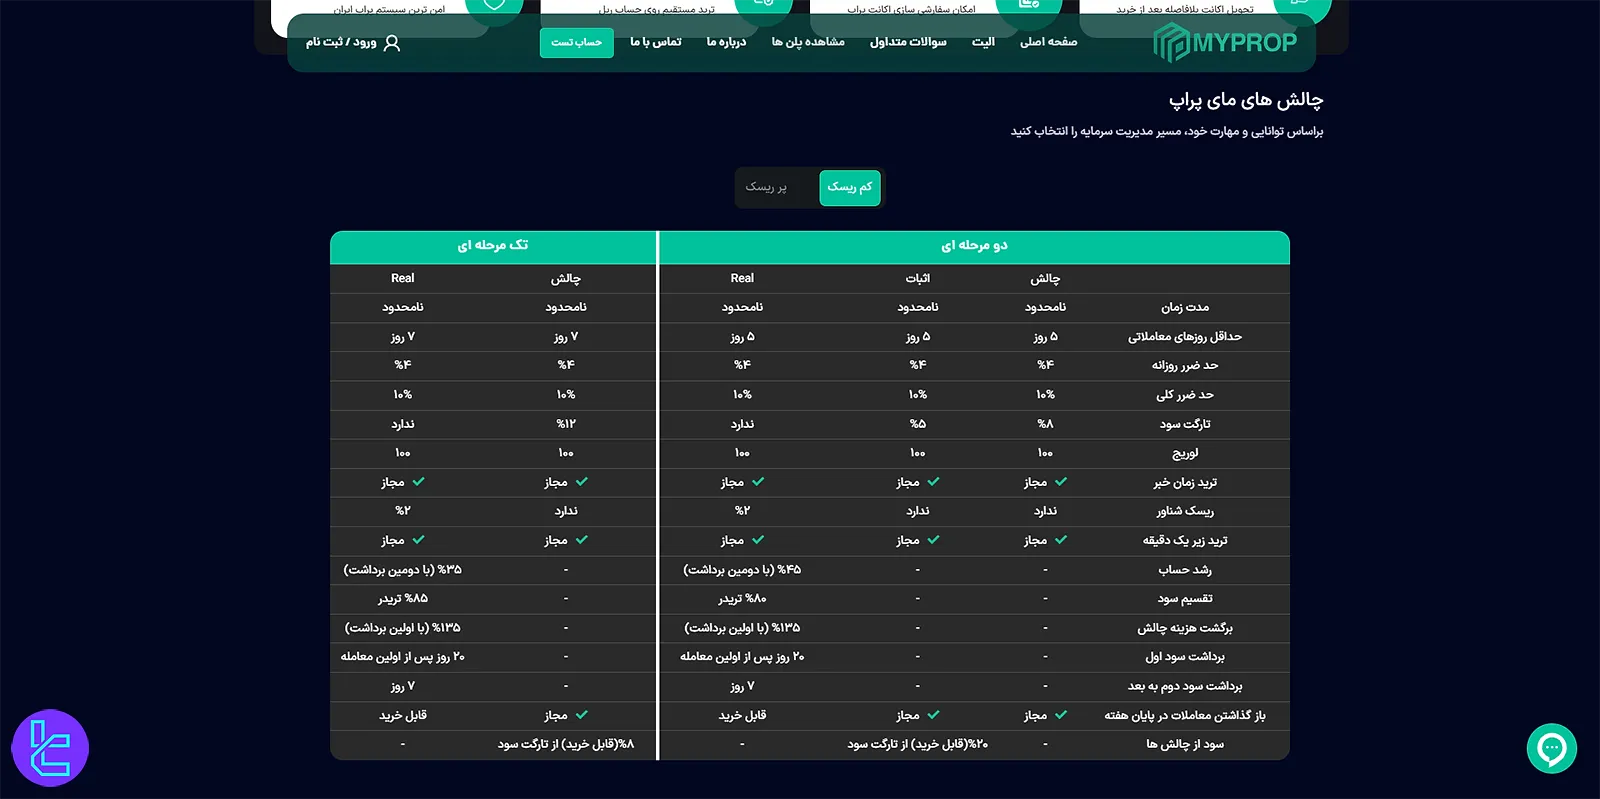
Task: Click the حداقل روزهای معاملاتی row label
Action: pos(1185,337)
